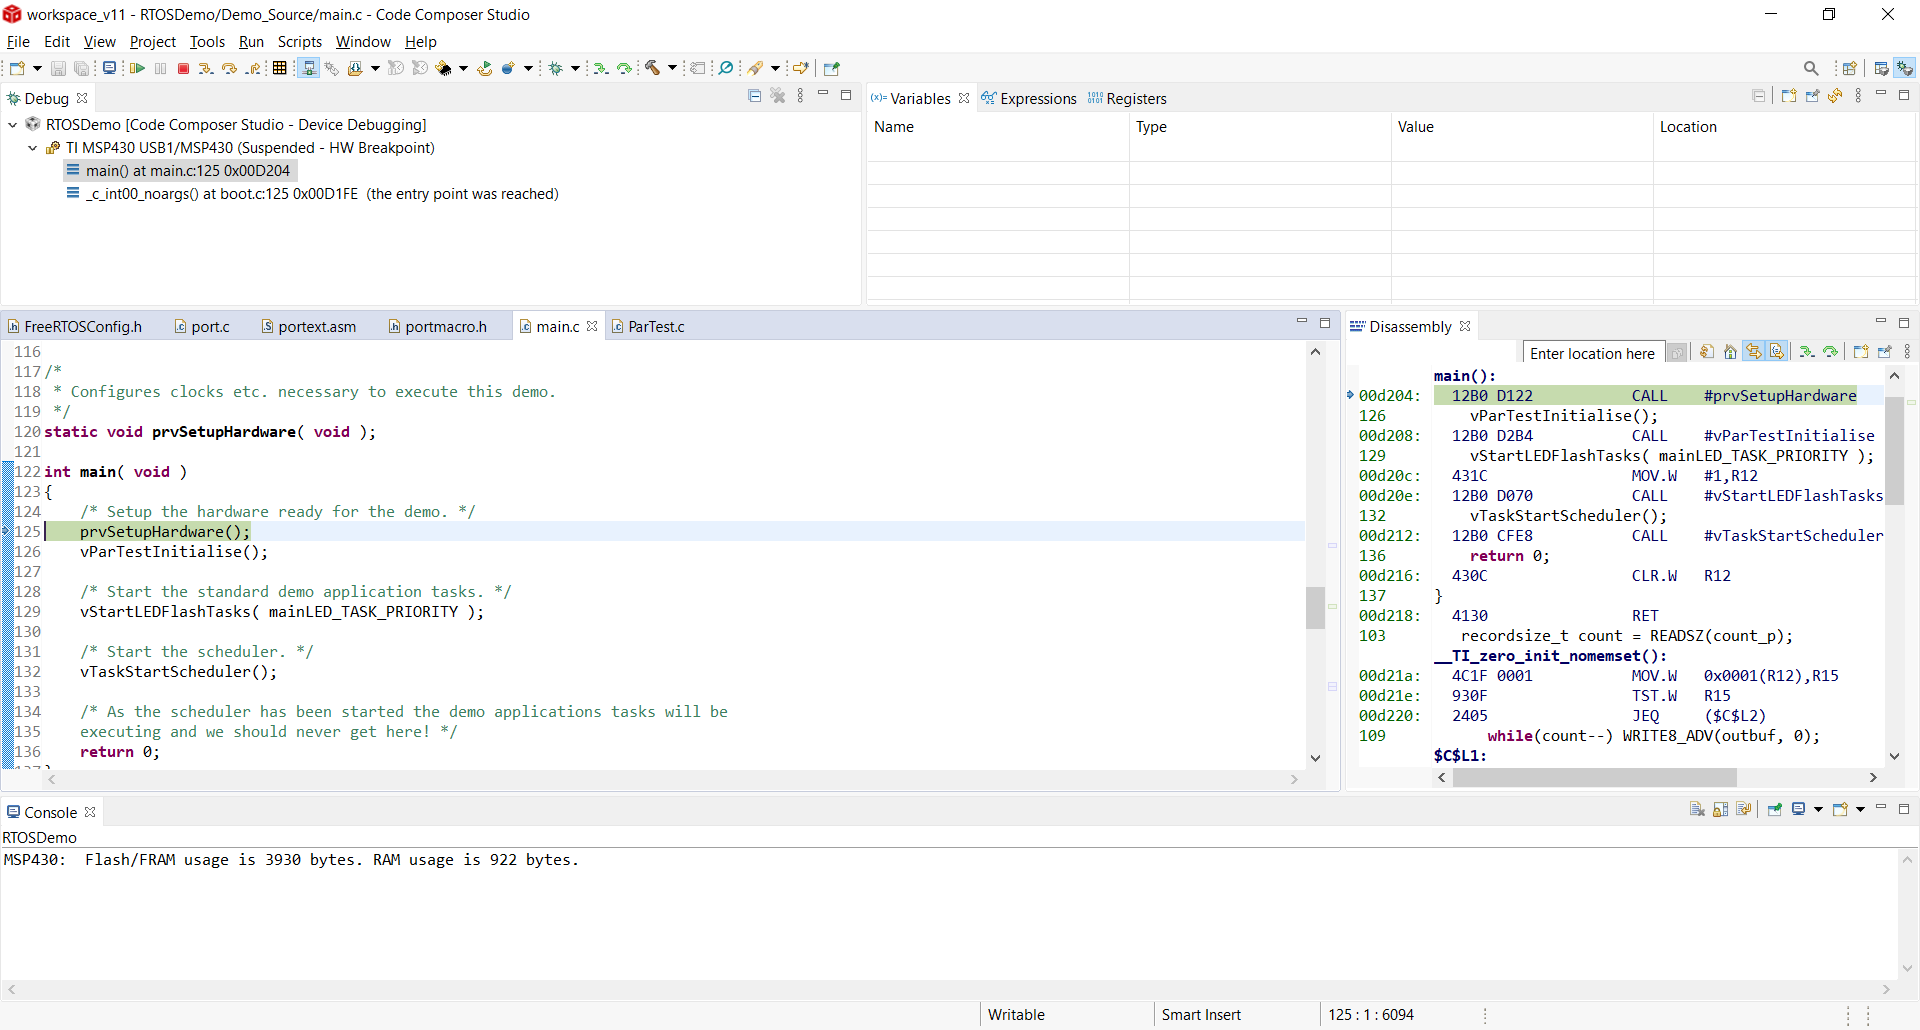
Task: Click the assembly step over icon in main toolbar
Action: coord(624,68)
